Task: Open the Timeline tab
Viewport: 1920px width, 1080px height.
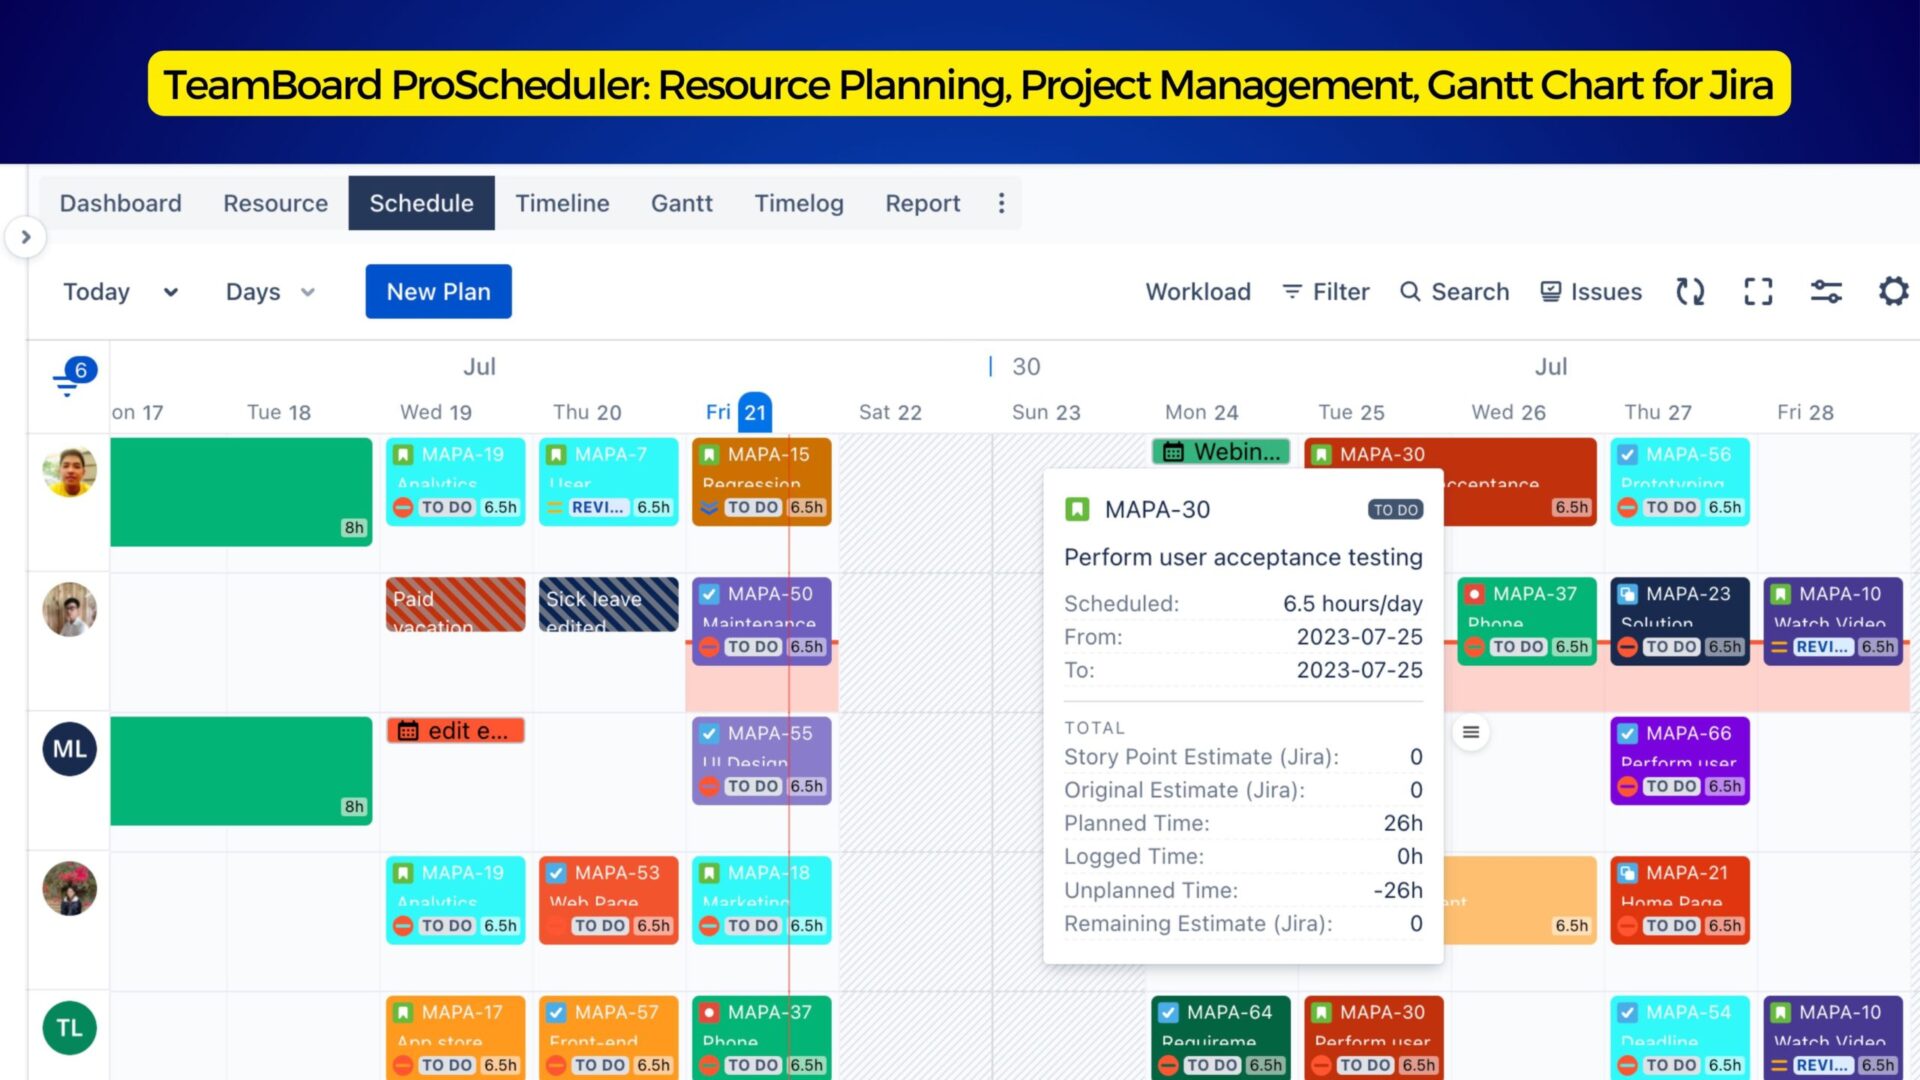Action: click(562, 203)
